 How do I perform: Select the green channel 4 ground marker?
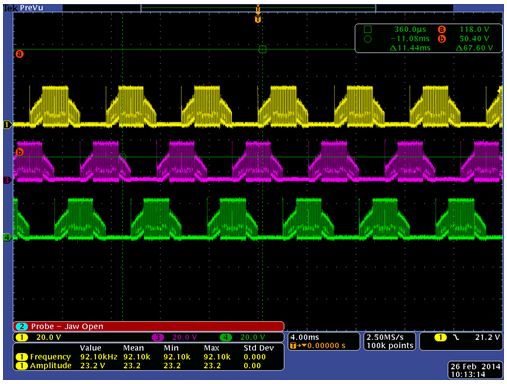coord(7,237)
